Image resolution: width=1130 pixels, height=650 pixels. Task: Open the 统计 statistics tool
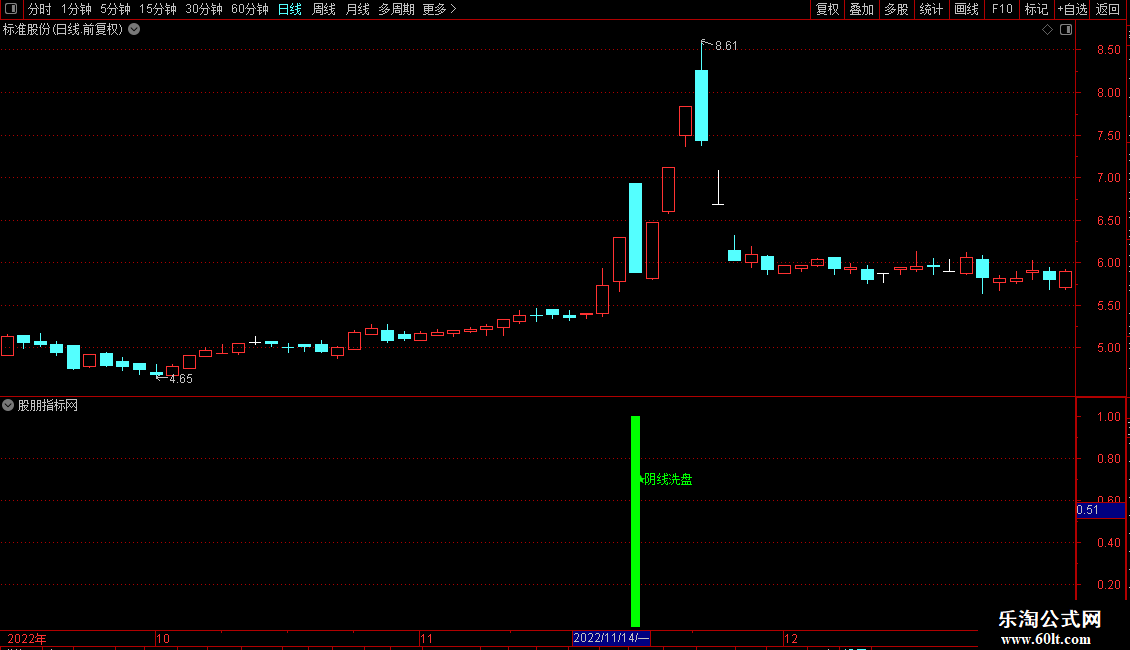pyautogui.click(x=931, y=9)
